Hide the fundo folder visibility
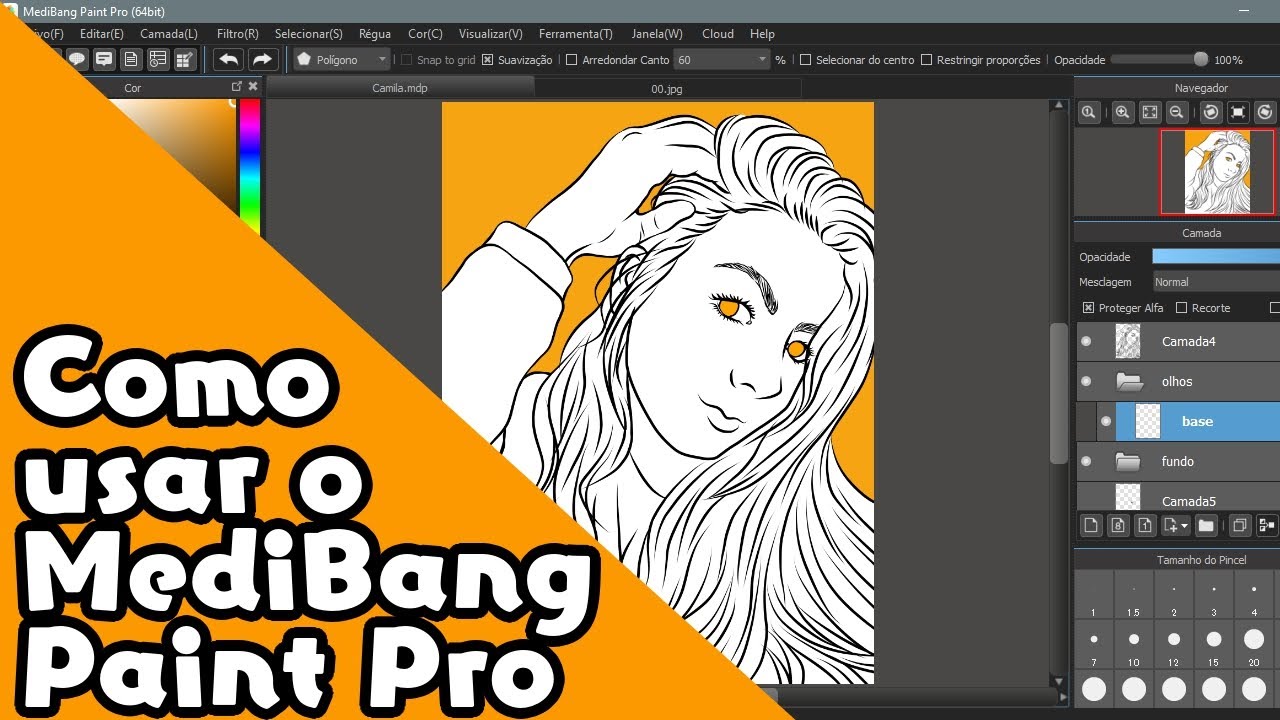This screenshot has height=720, width=1280. [x=1086, y=461]
